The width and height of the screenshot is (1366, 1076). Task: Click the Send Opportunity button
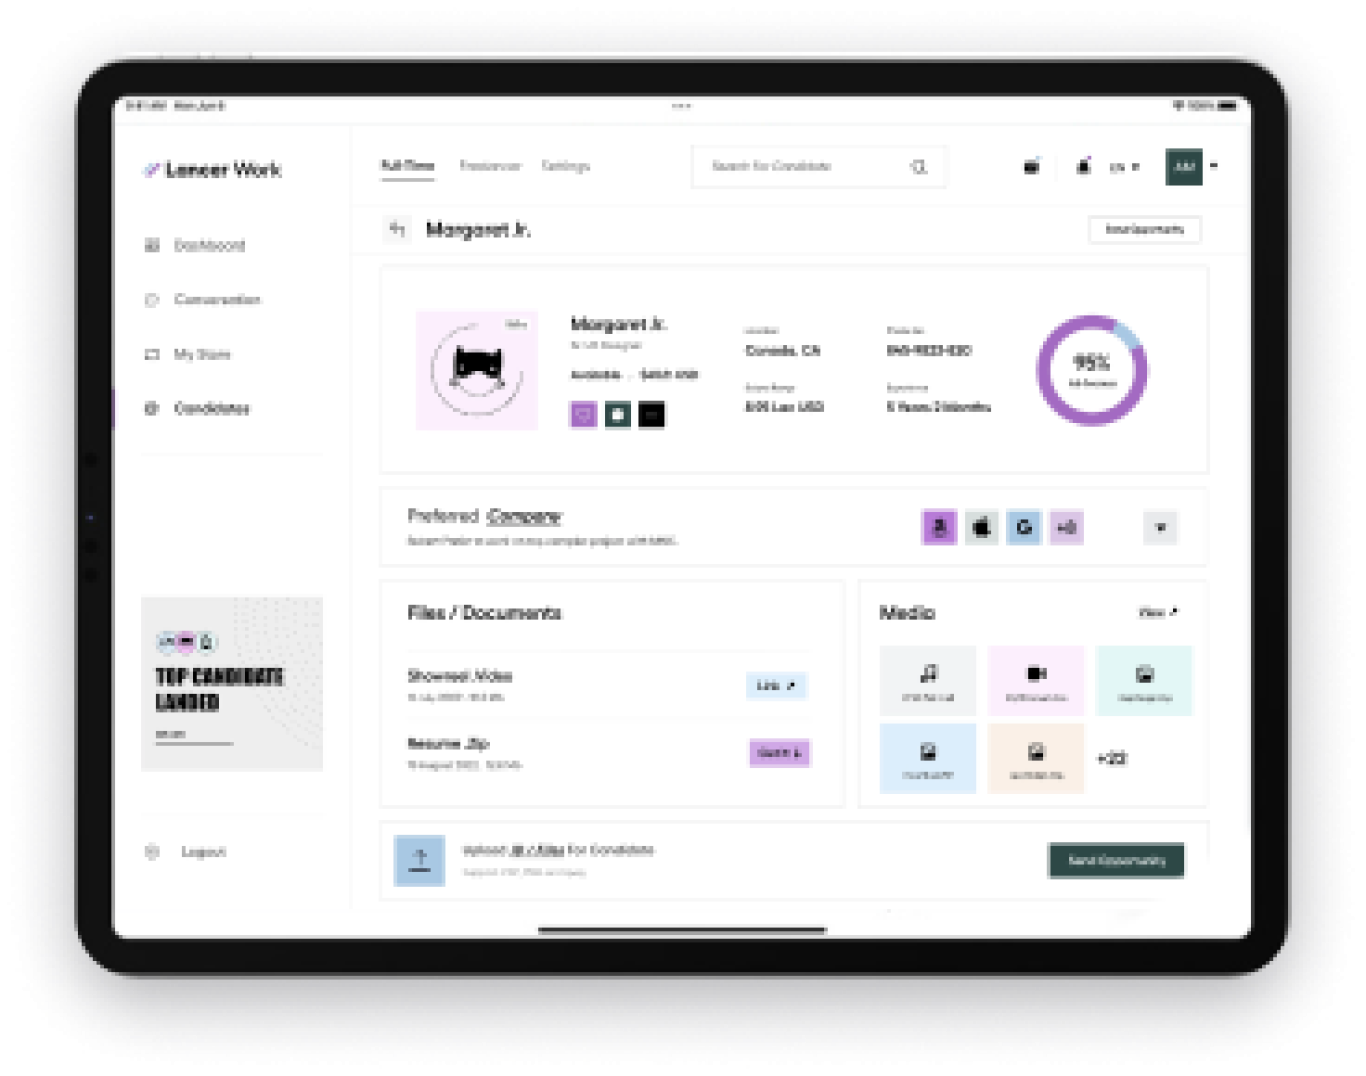pos(1116,860)
